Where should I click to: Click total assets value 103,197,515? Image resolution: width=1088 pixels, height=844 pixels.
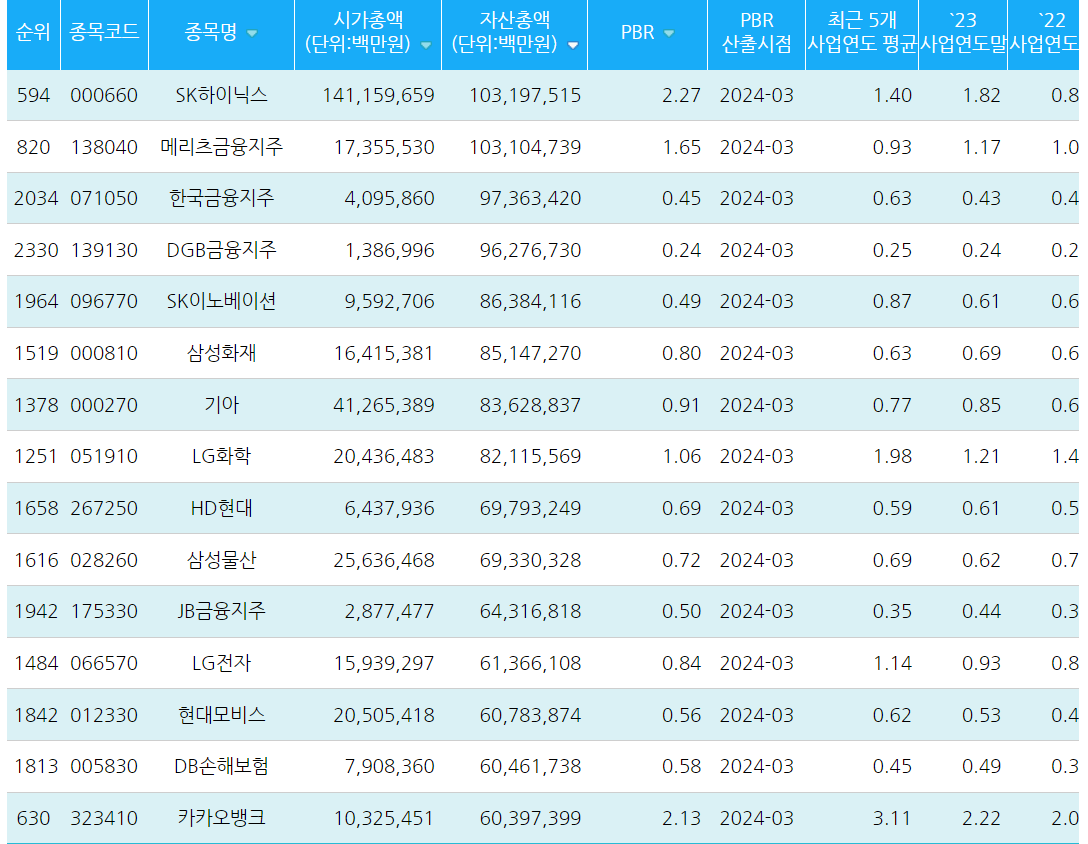(x=525, y=95)
